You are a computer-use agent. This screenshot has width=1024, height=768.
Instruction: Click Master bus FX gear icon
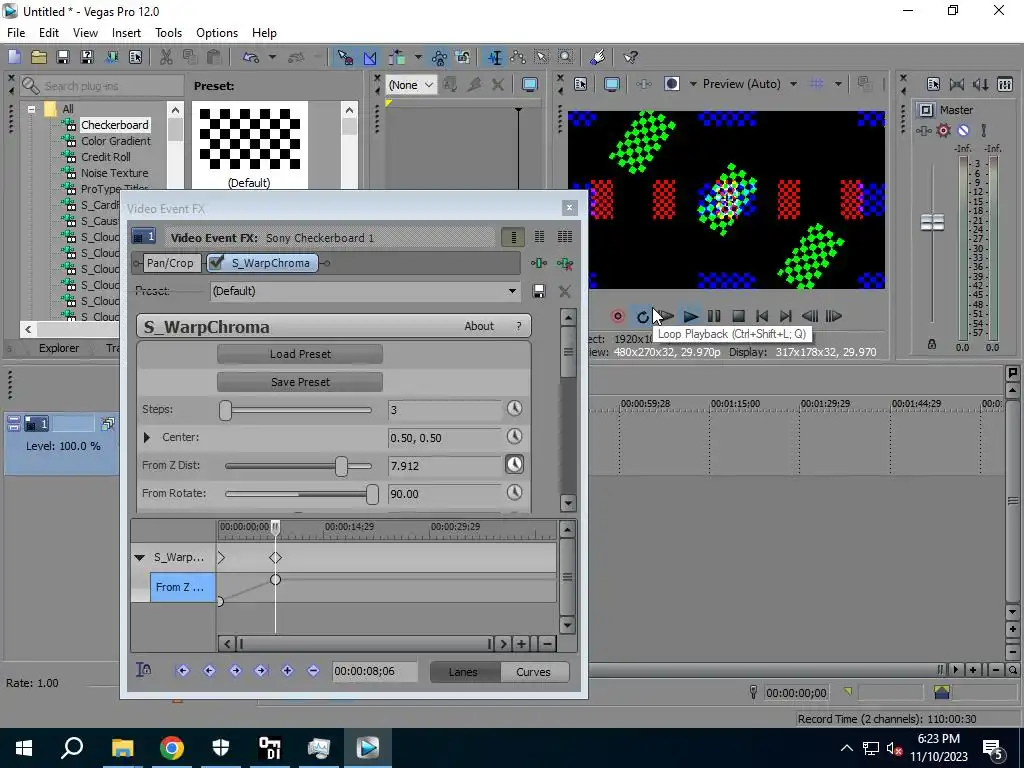pyautogui.click(x=943, y=131)
